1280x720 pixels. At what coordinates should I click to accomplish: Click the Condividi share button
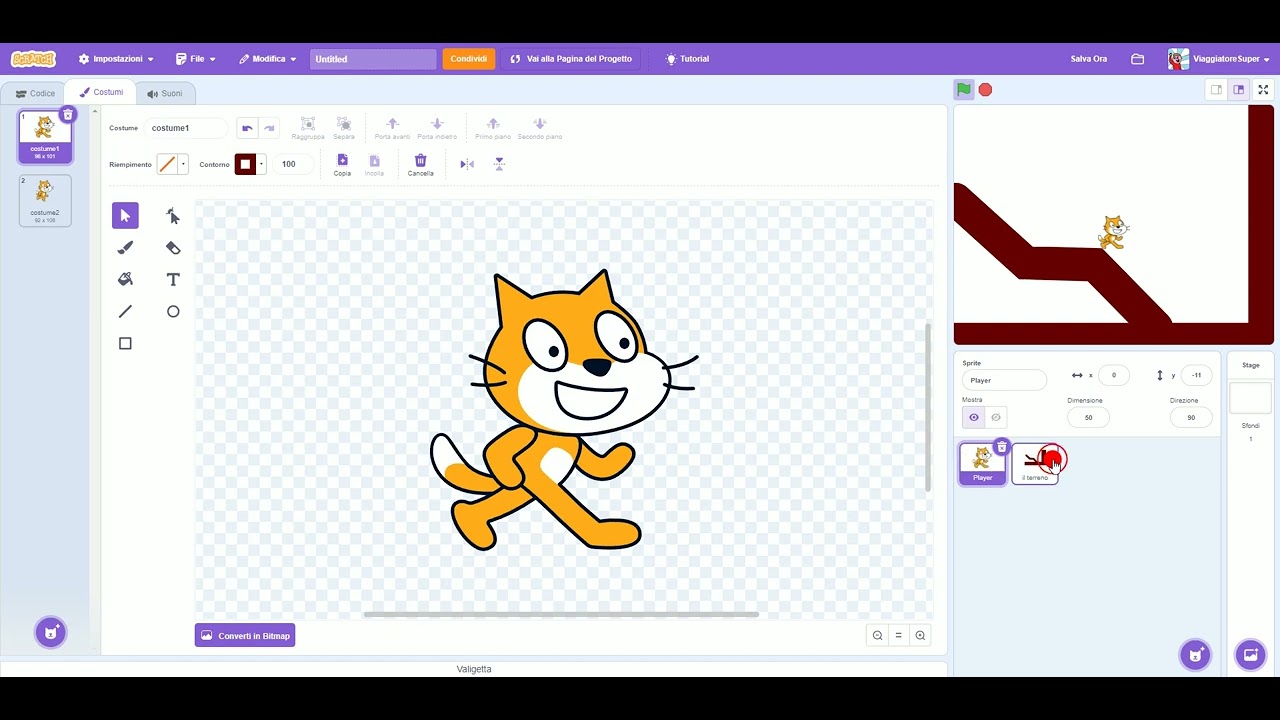[468, 59]
